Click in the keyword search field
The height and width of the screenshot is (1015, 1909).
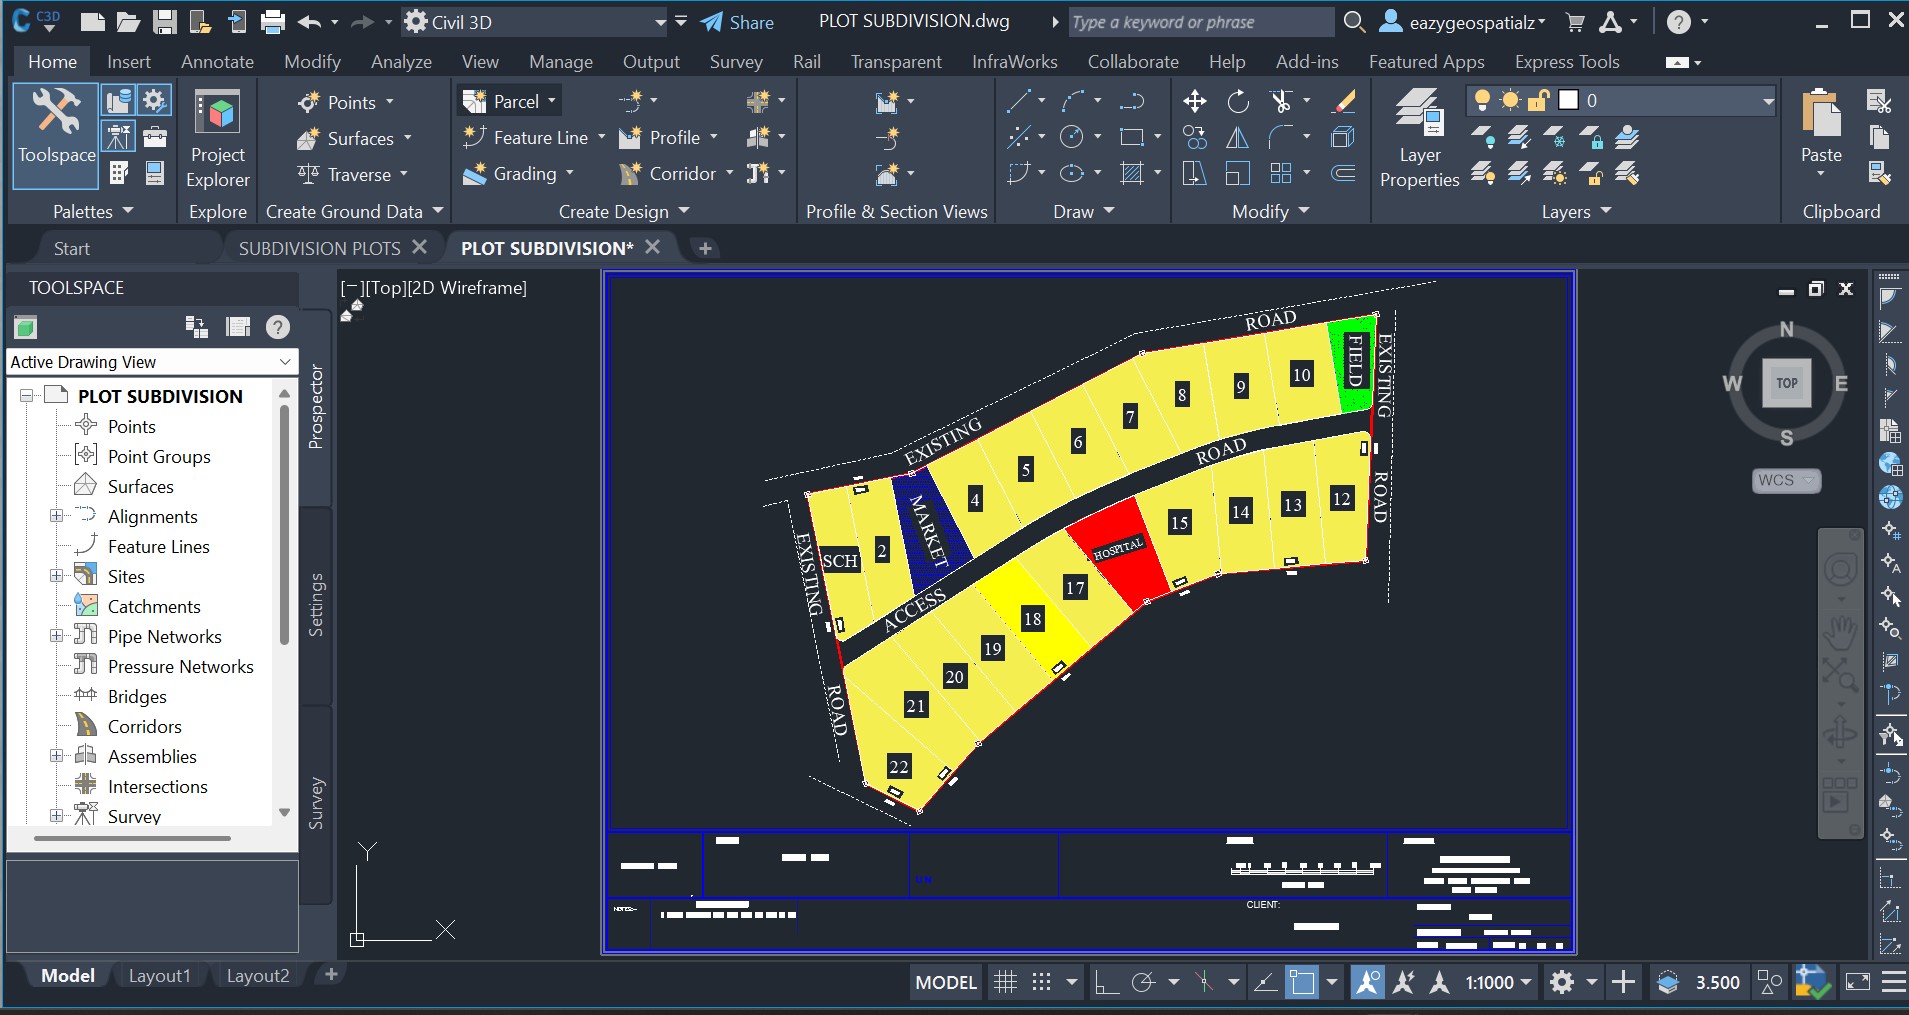(x=1200, y=22)
